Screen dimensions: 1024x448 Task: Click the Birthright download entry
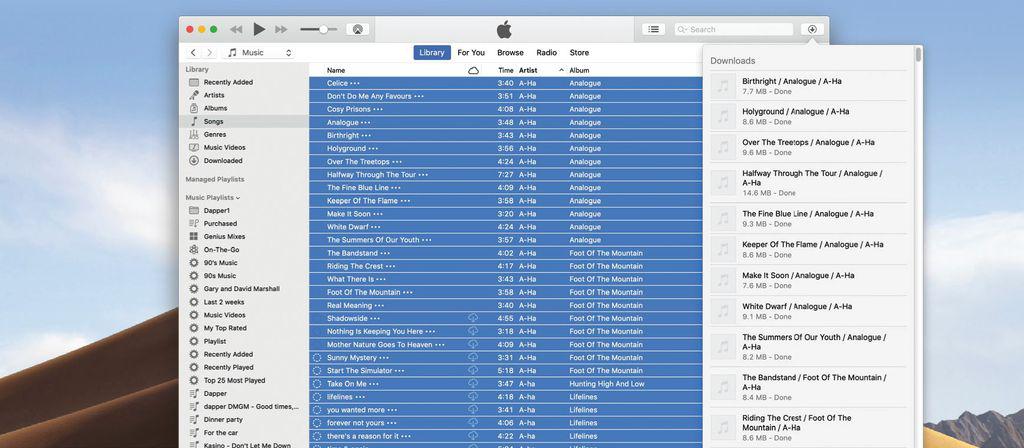click(808, 86)
